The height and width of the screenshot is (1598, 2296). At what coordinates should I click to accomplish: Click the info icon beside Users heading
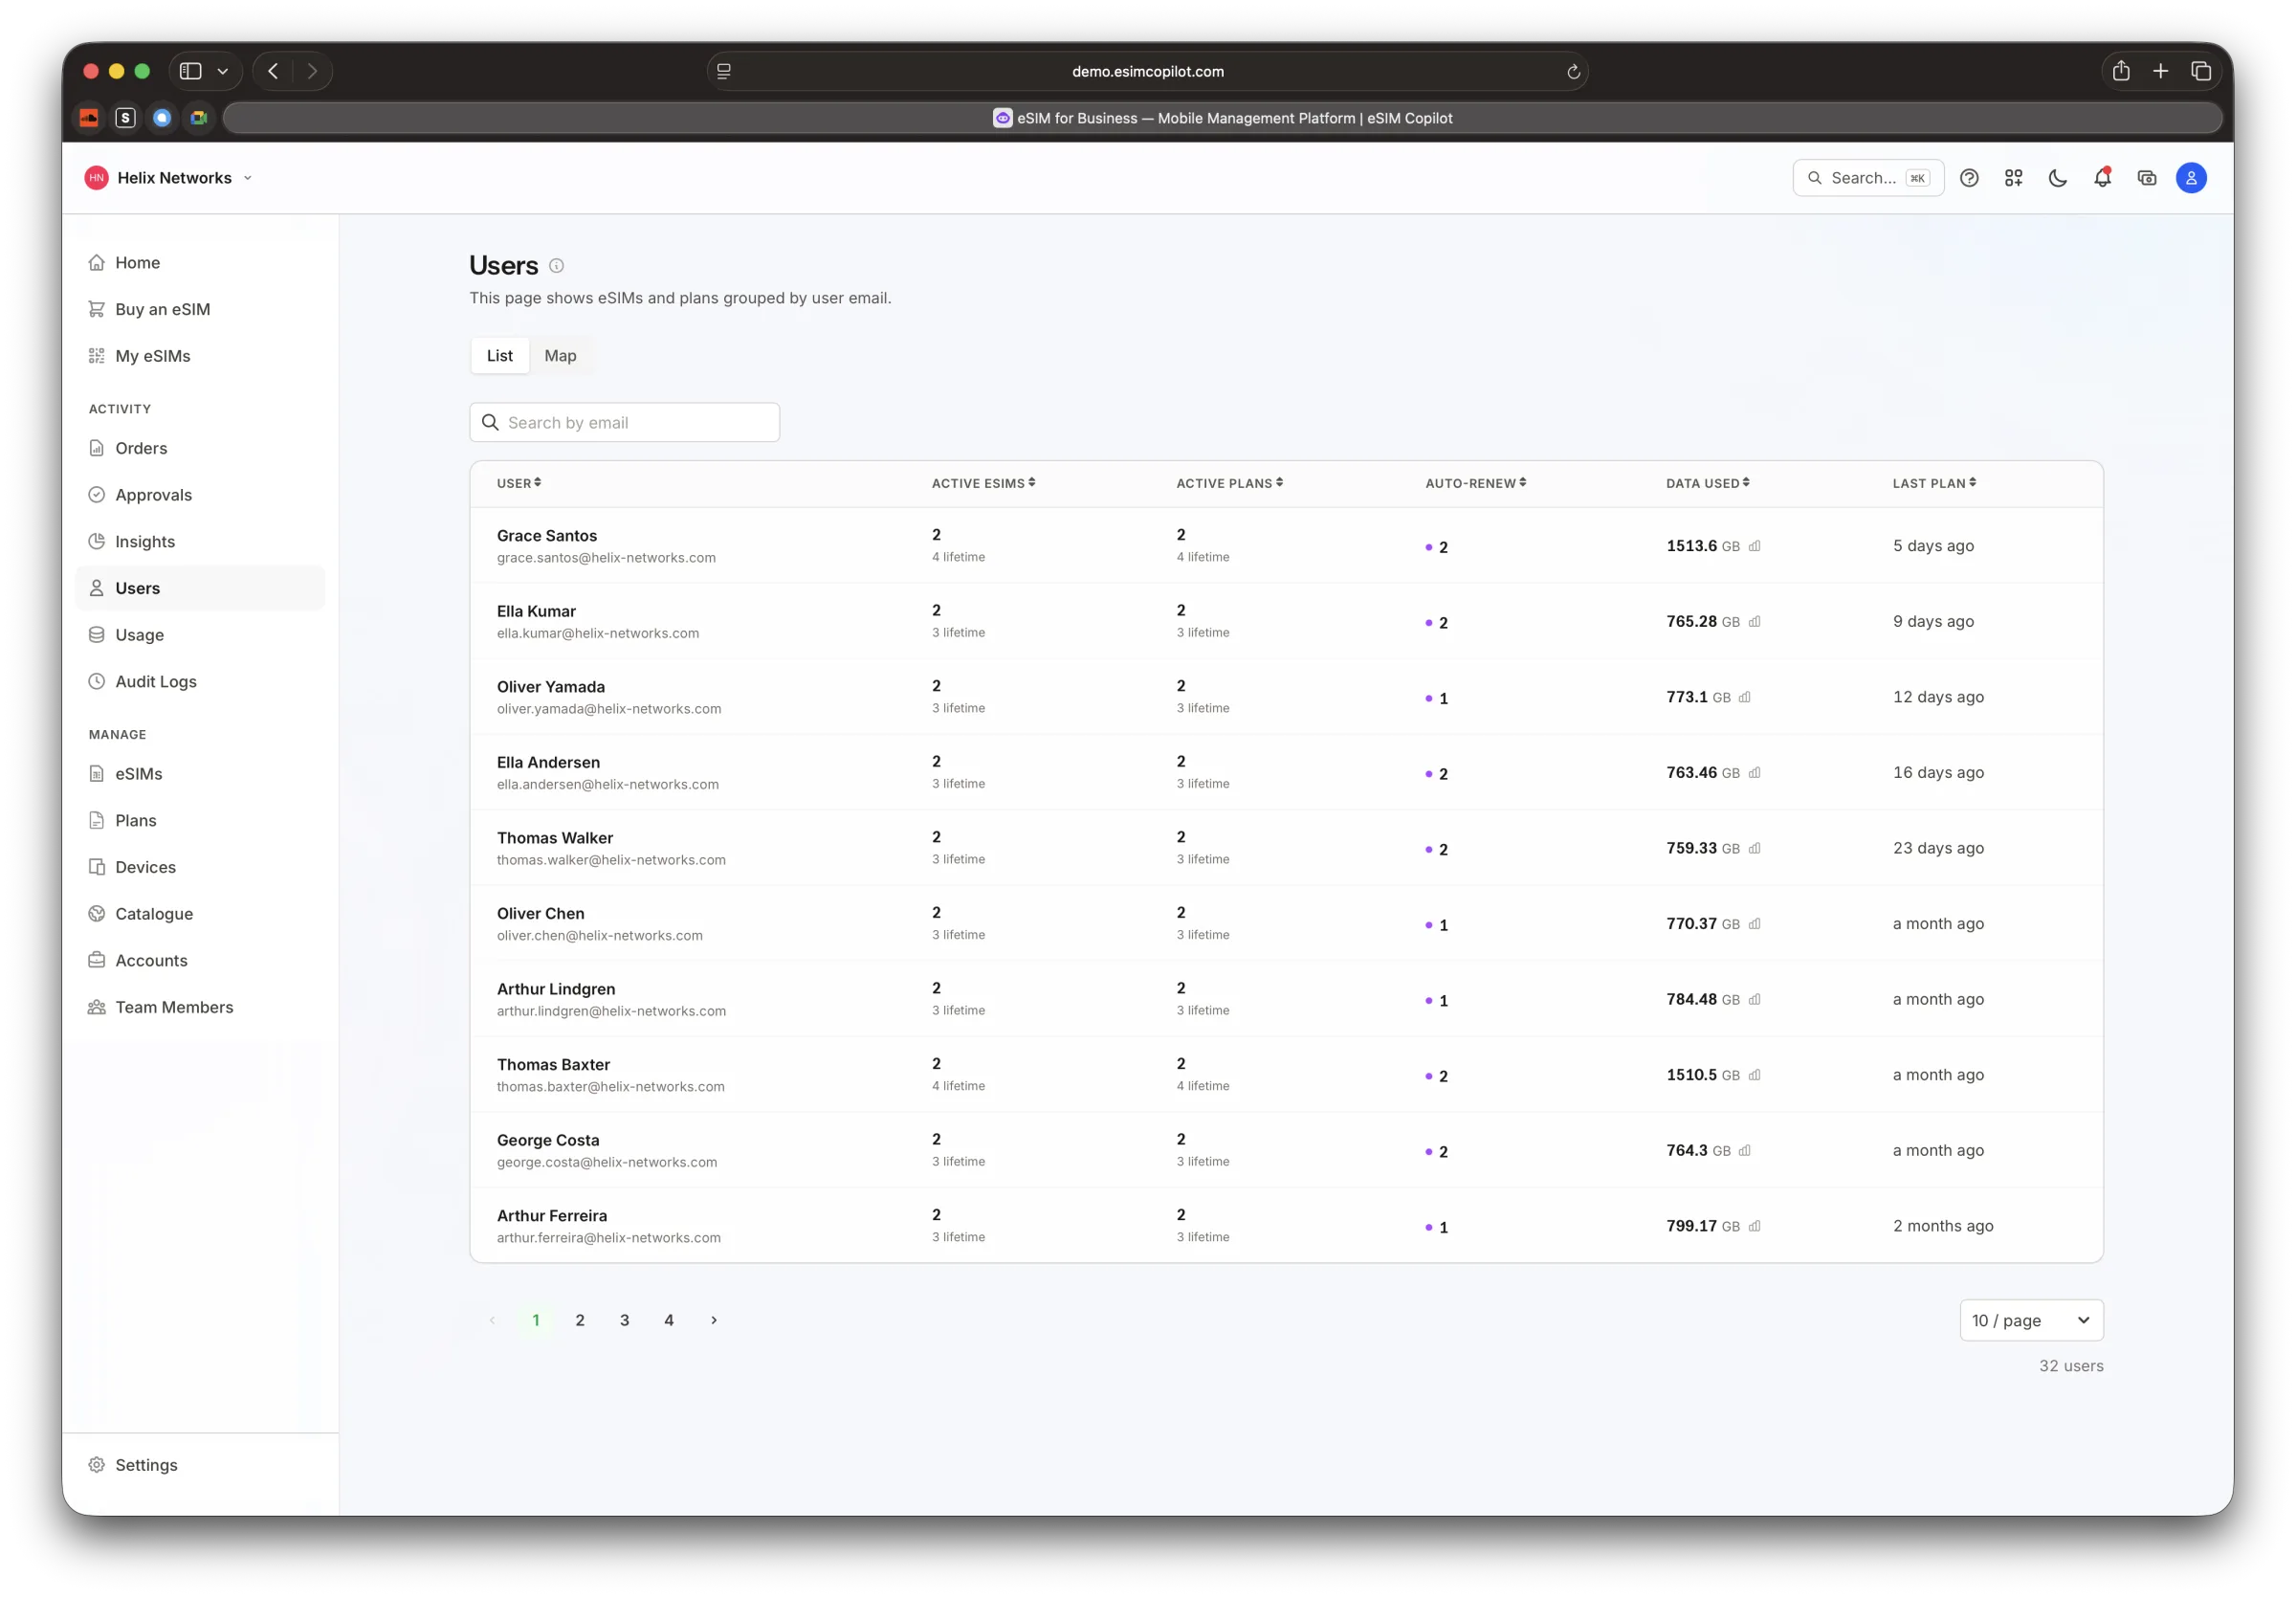tap(557, 266)
